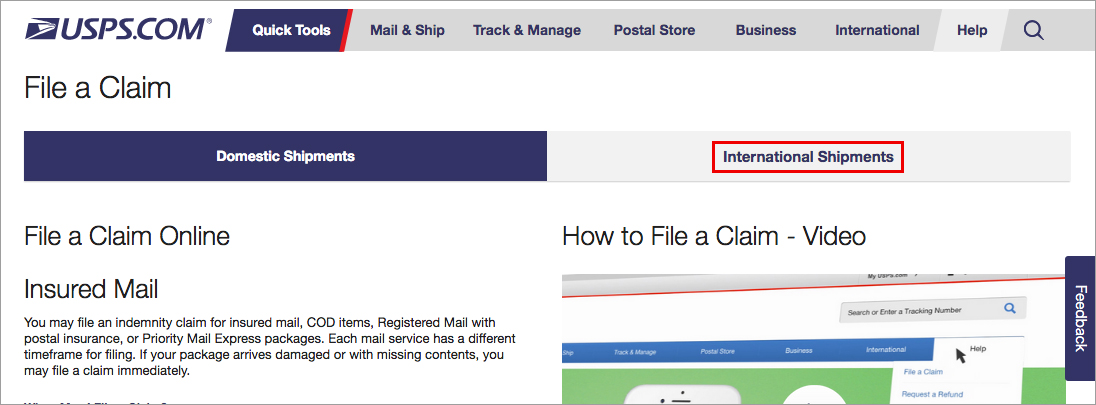
Task: Open Help in the top gray navigation bar
Action: pyautogui.click(x=972, y=30)
